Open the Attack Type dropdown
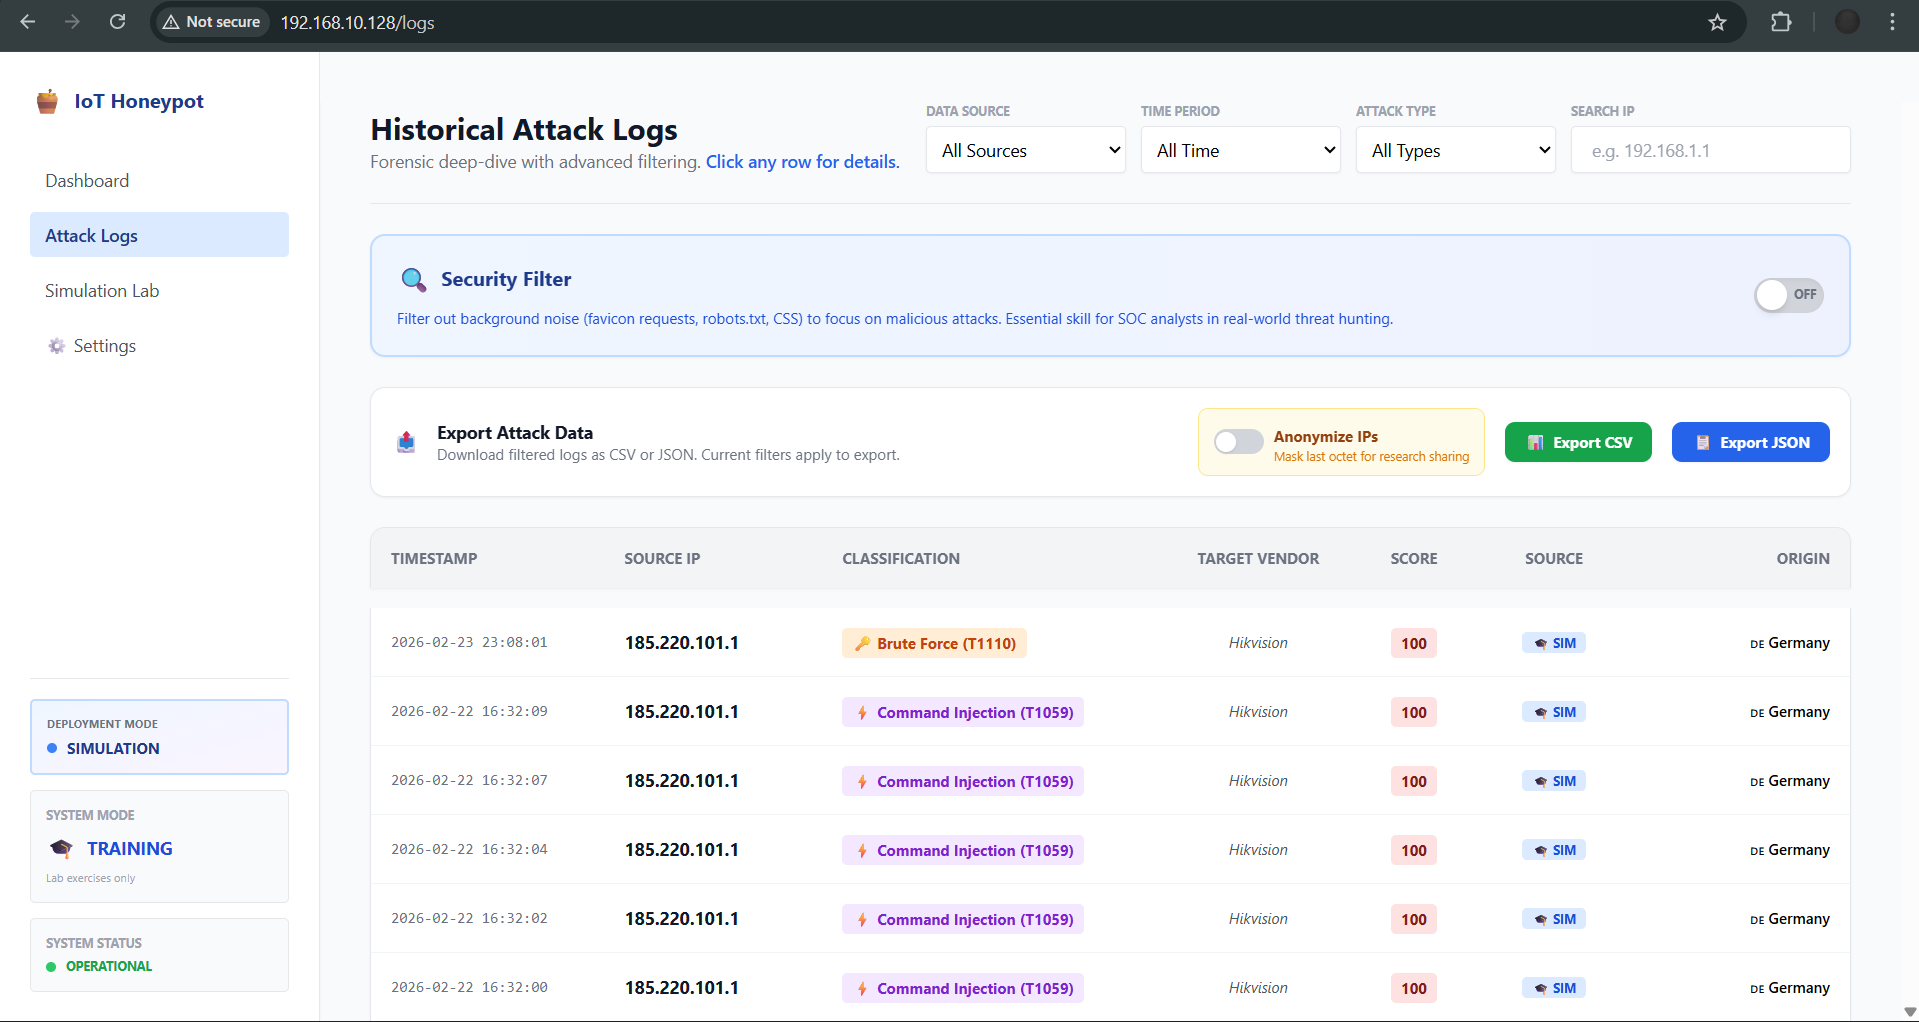 click(x=1455, y=150)
